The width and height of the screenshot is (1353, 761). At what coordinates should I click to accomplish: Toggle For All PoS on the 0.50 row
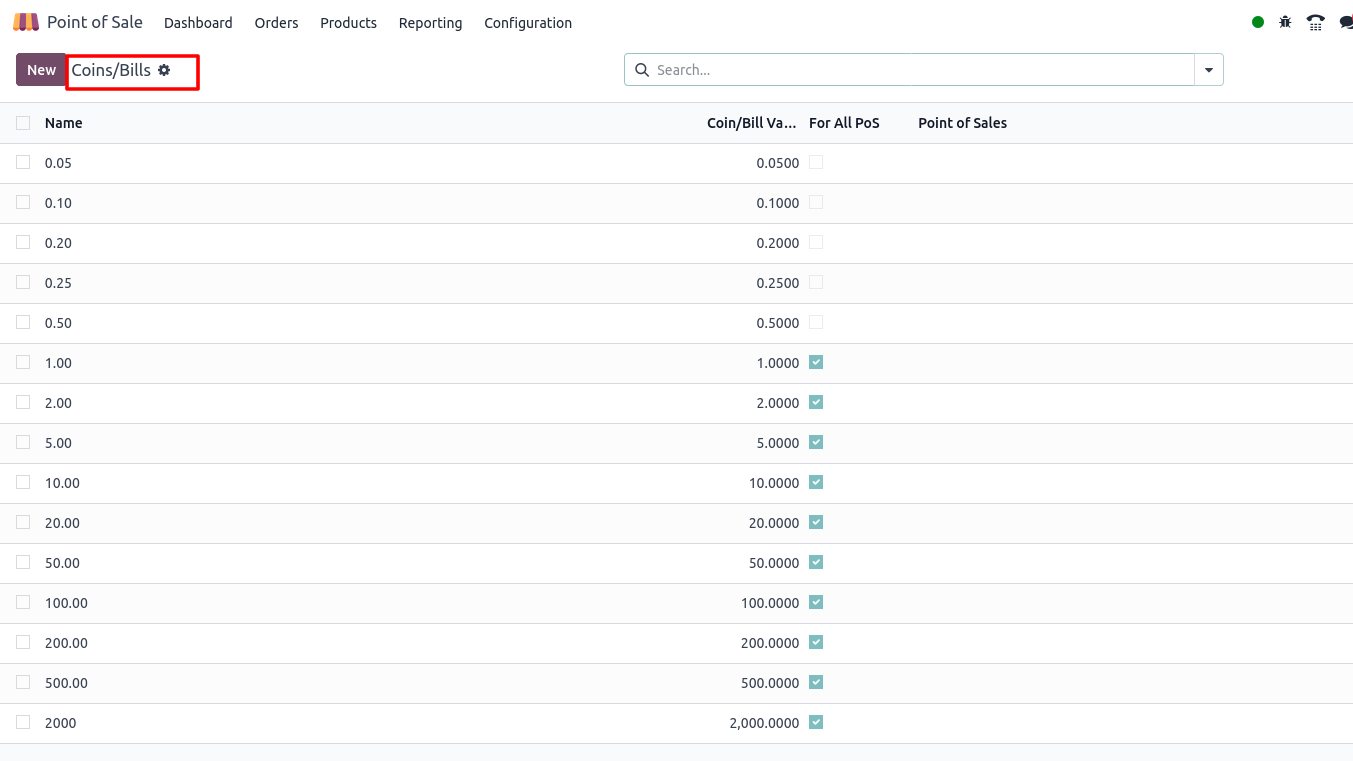coord(816,322)
